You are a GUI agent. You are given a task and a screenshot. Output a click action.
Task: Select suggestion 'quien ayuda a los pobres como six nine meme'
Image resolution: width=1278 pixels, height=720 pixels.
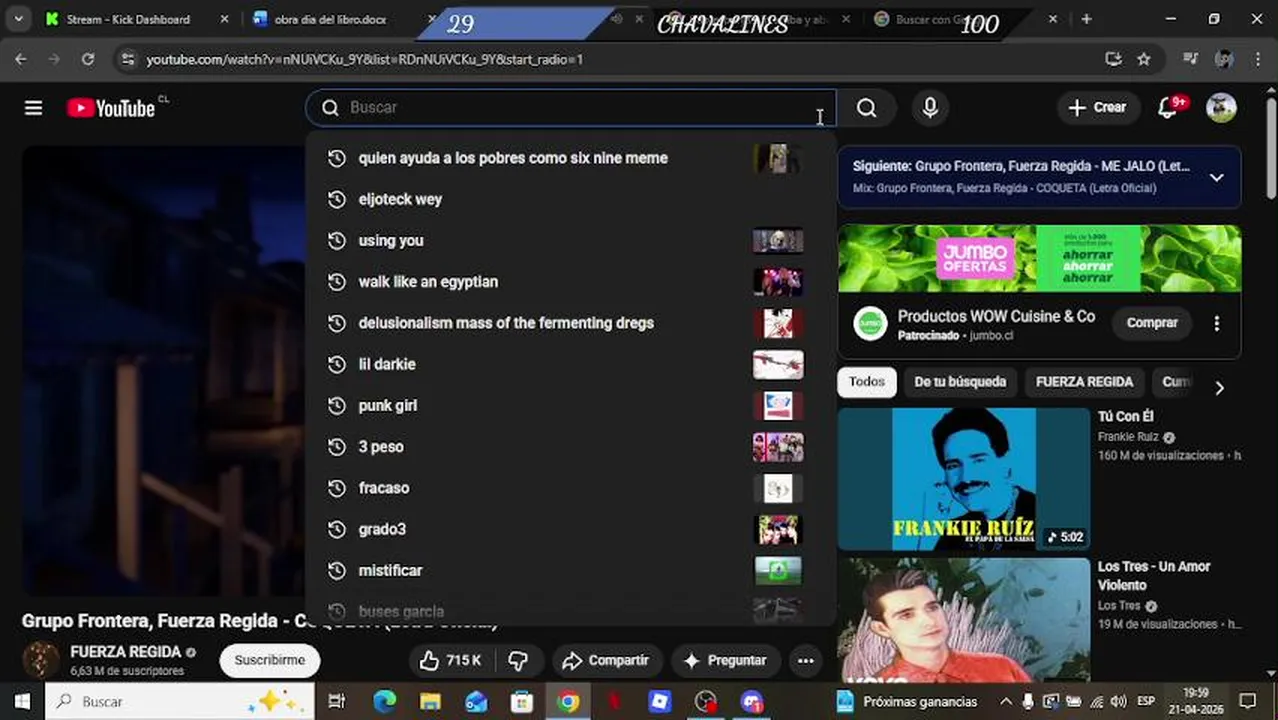coord(570,158)
